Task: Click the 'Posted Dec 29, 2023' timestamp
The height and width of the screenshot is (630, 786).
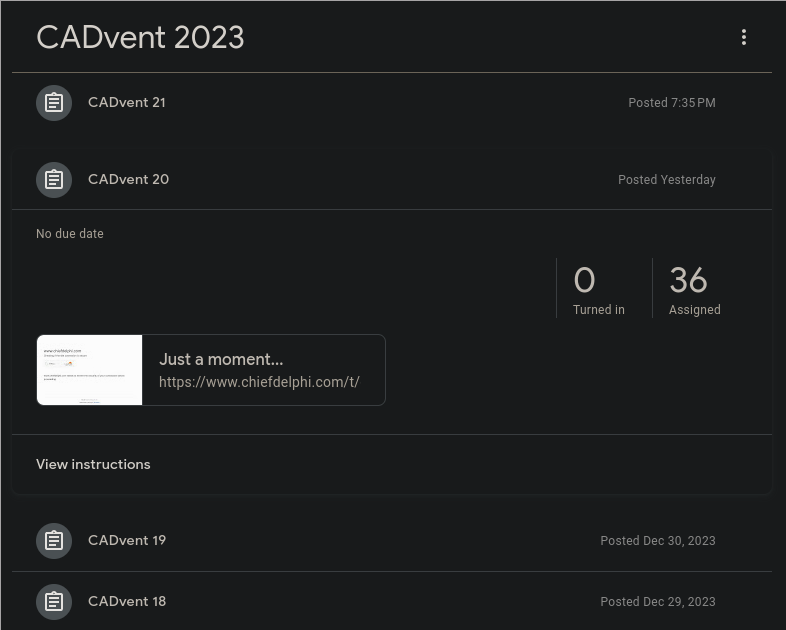Action: [658, 601]
